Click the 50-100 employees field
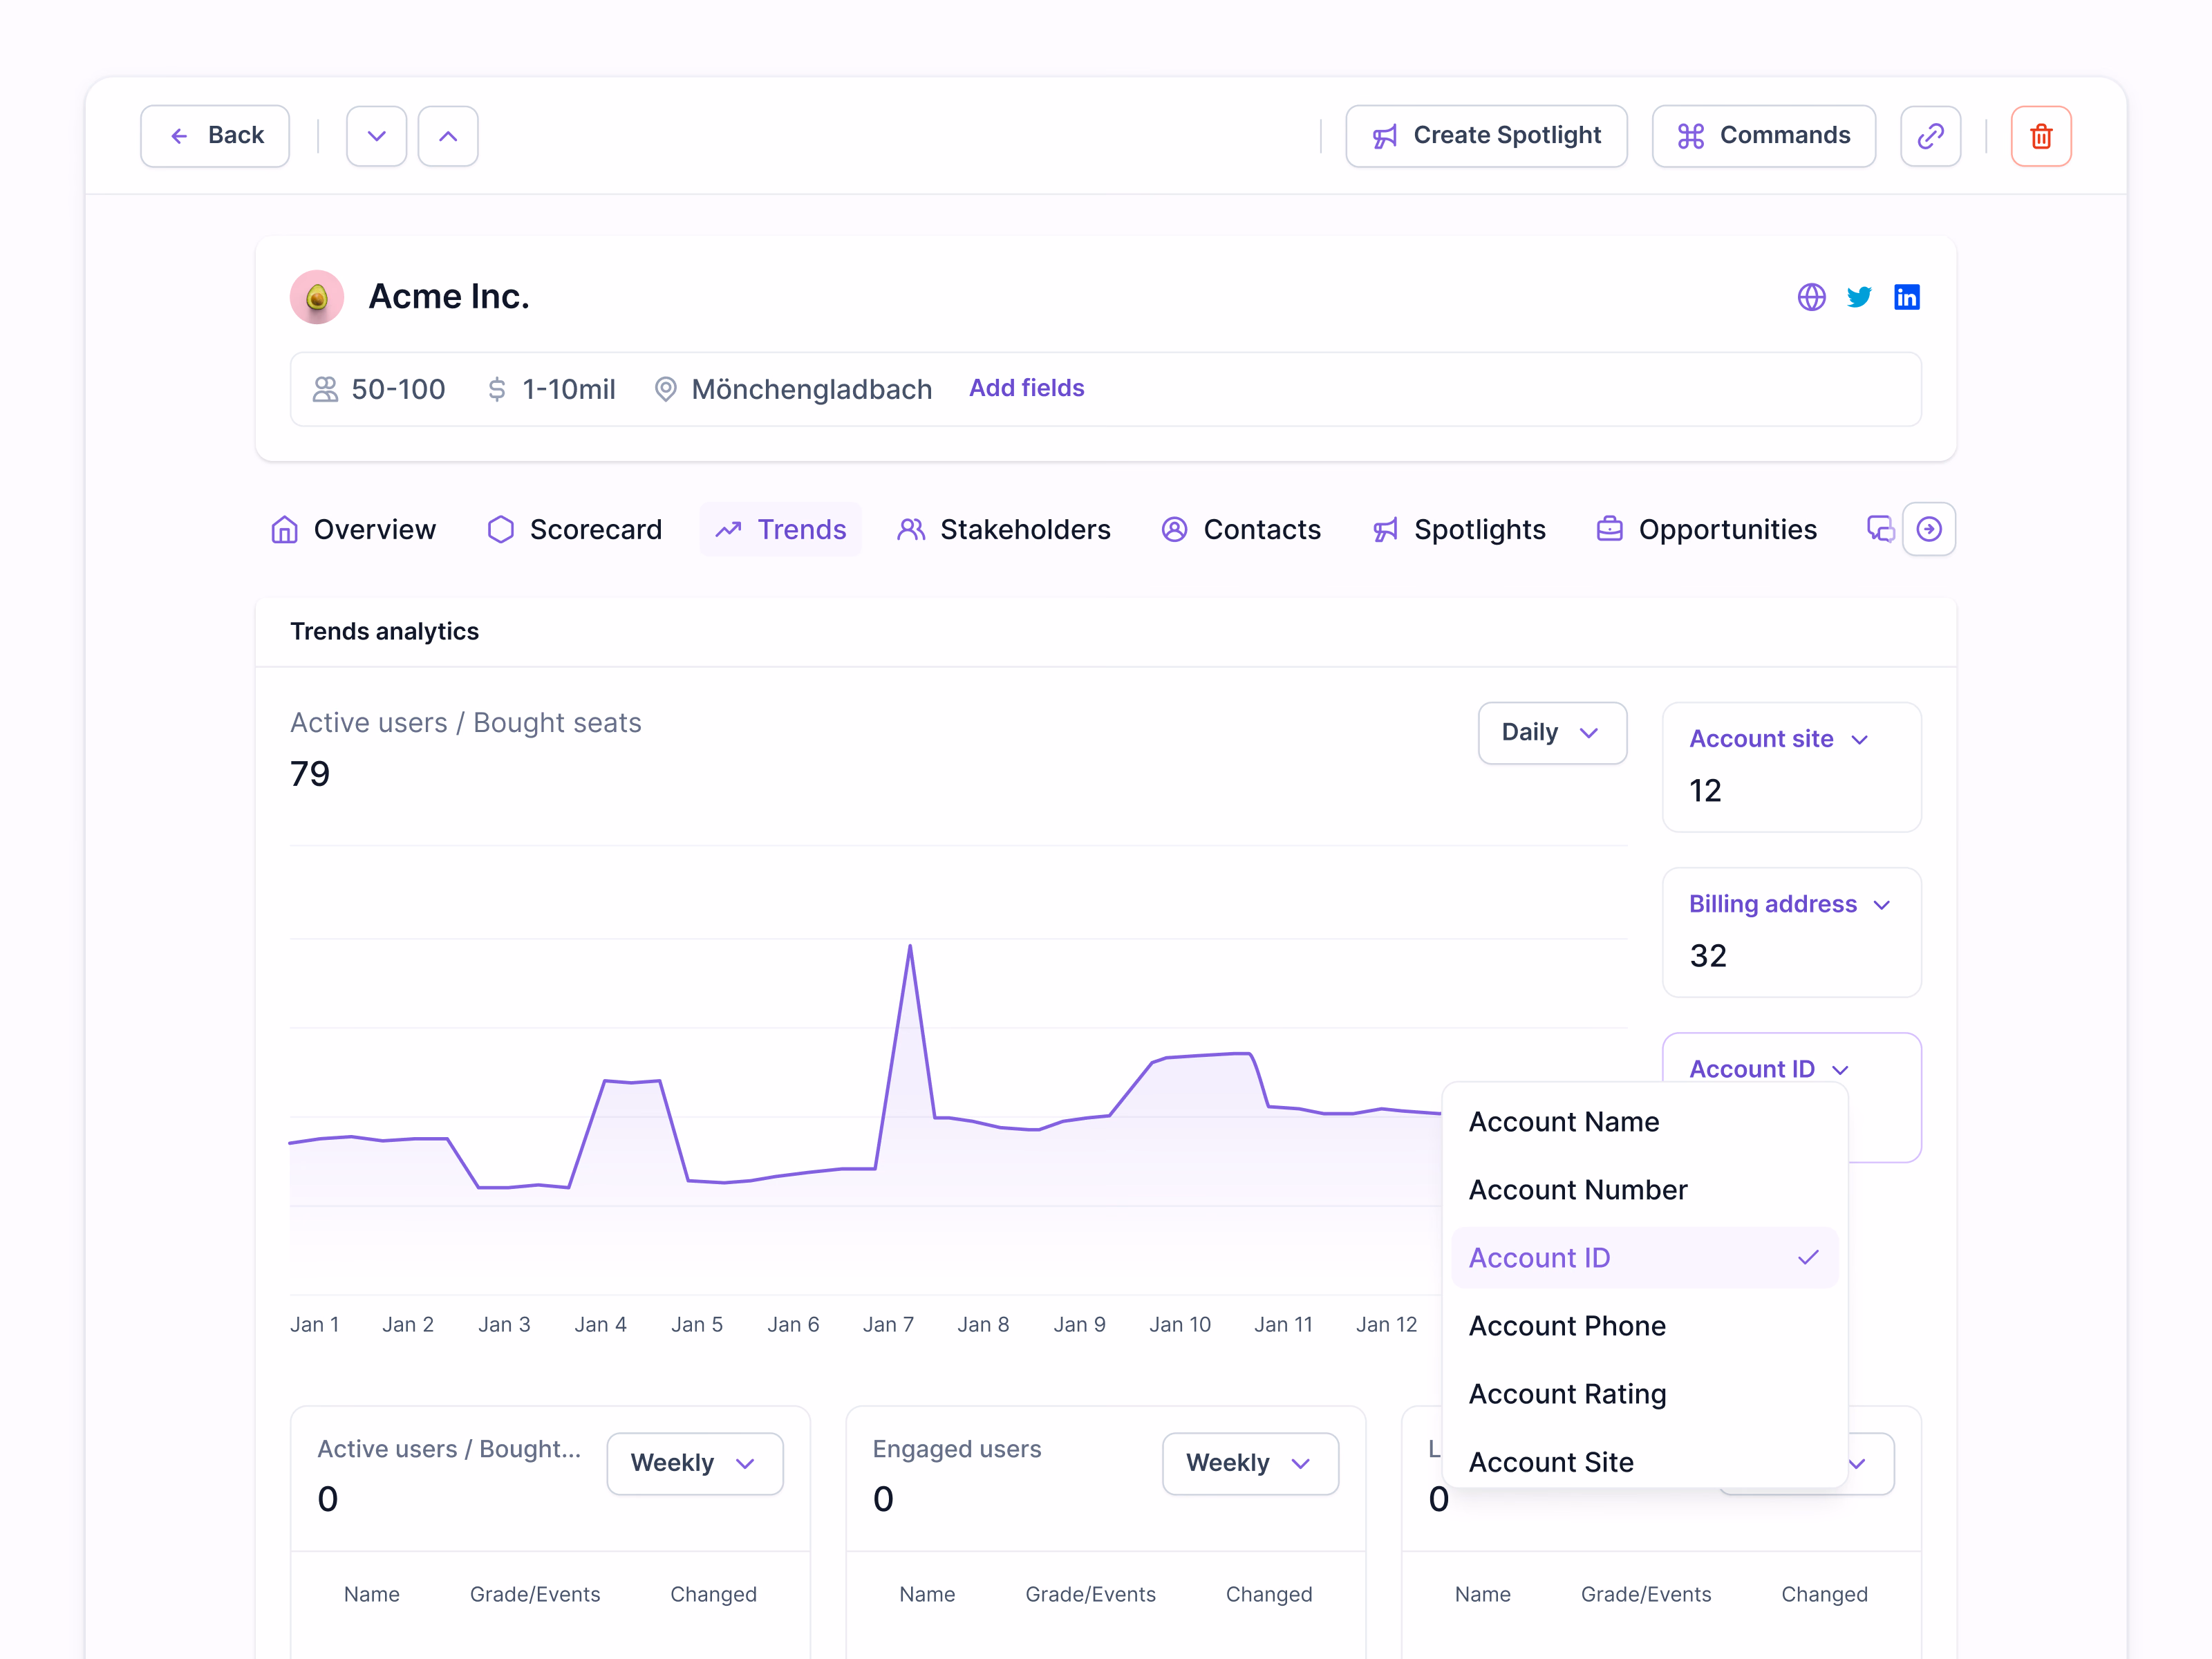2212x1659 pixels. point(379,389)
